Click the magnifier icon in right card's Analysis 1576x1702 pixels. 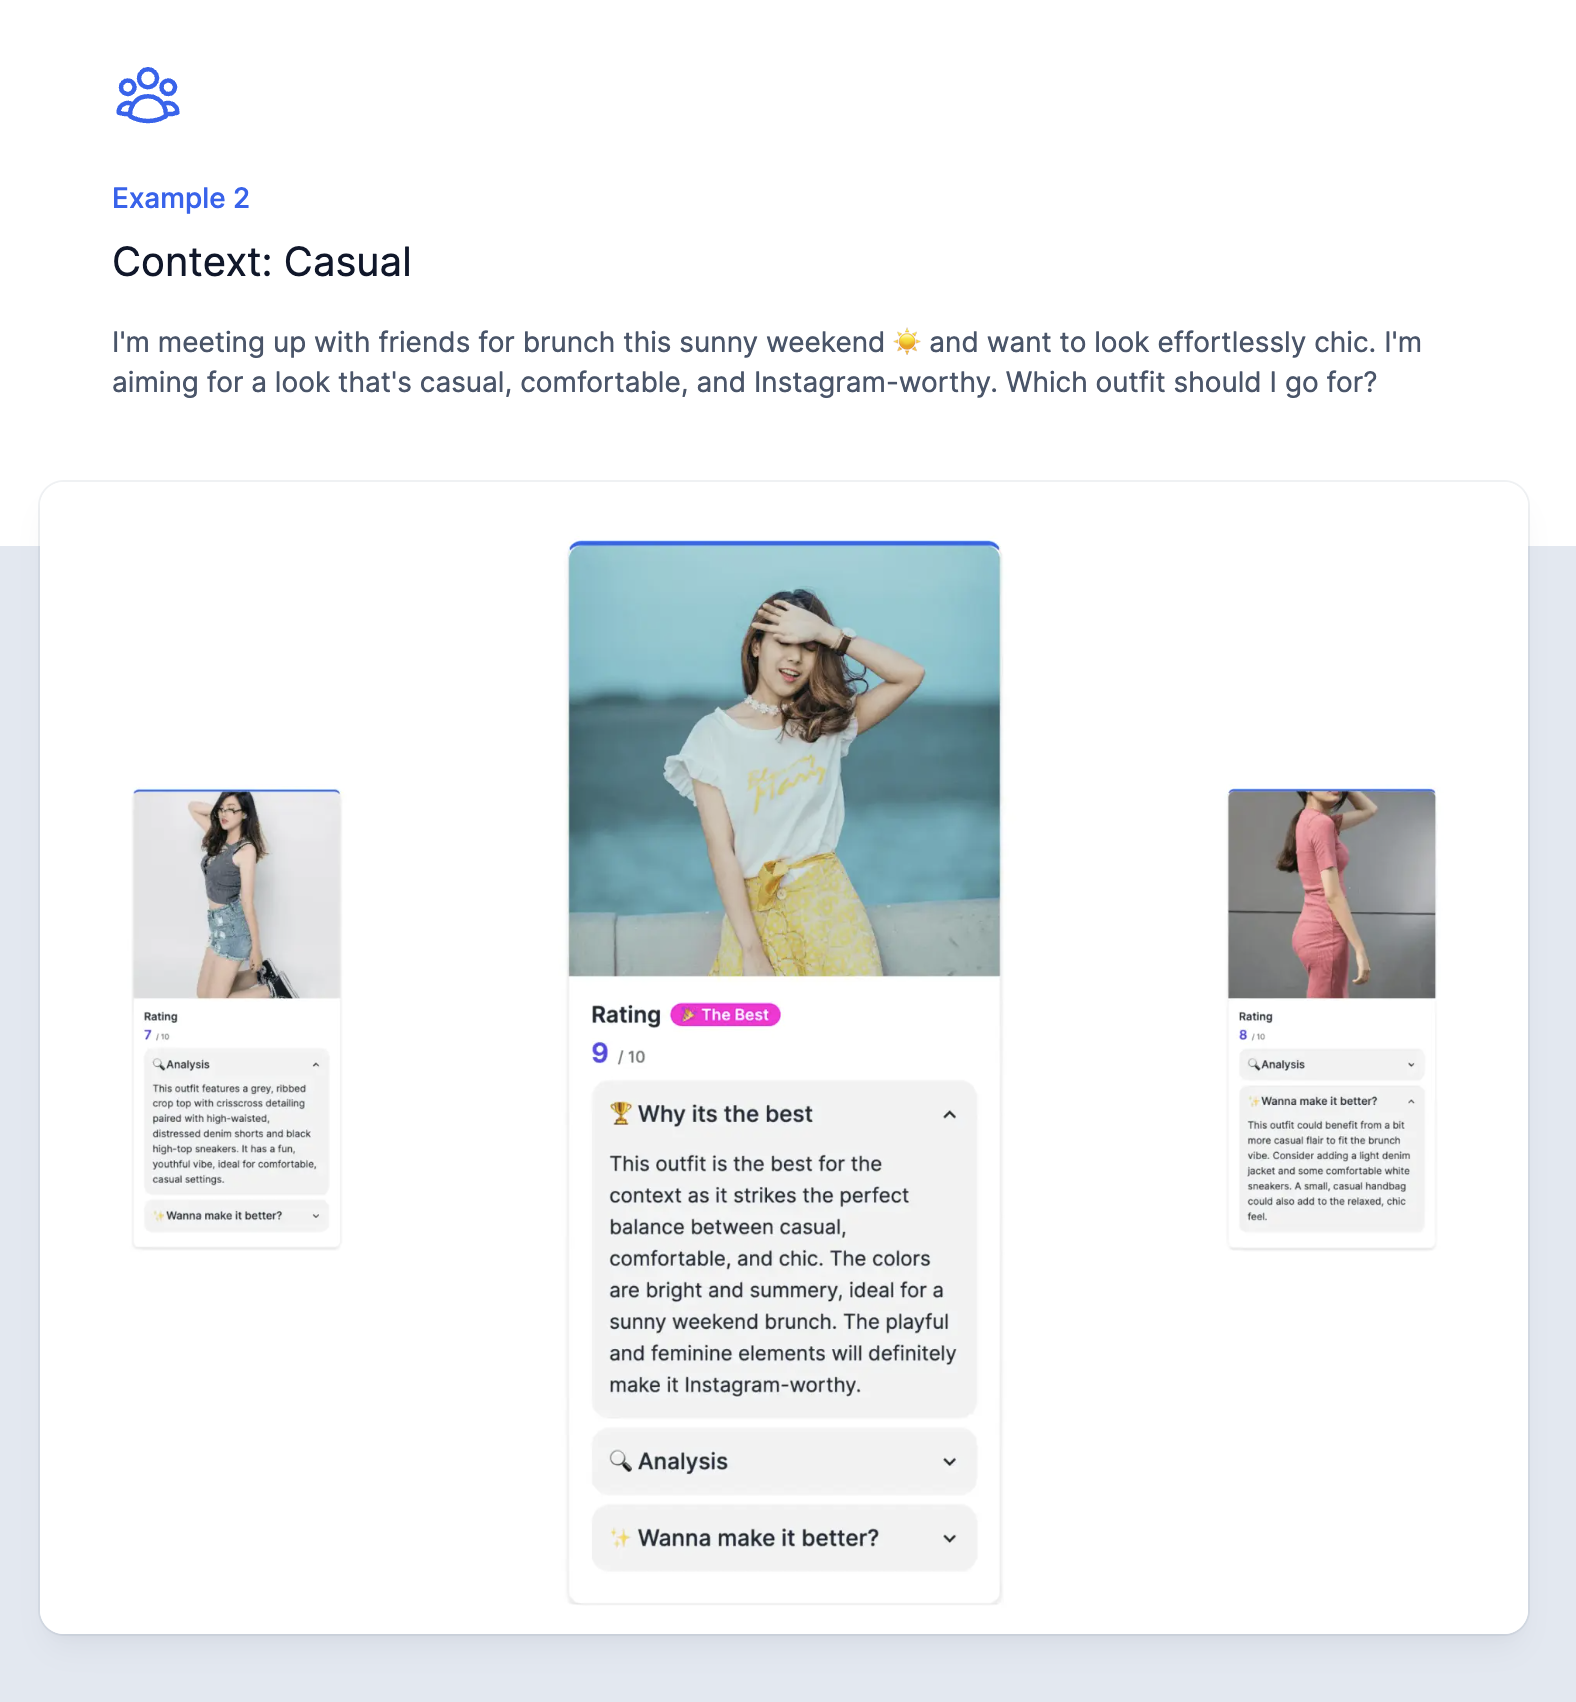tap(1254, 1064)
